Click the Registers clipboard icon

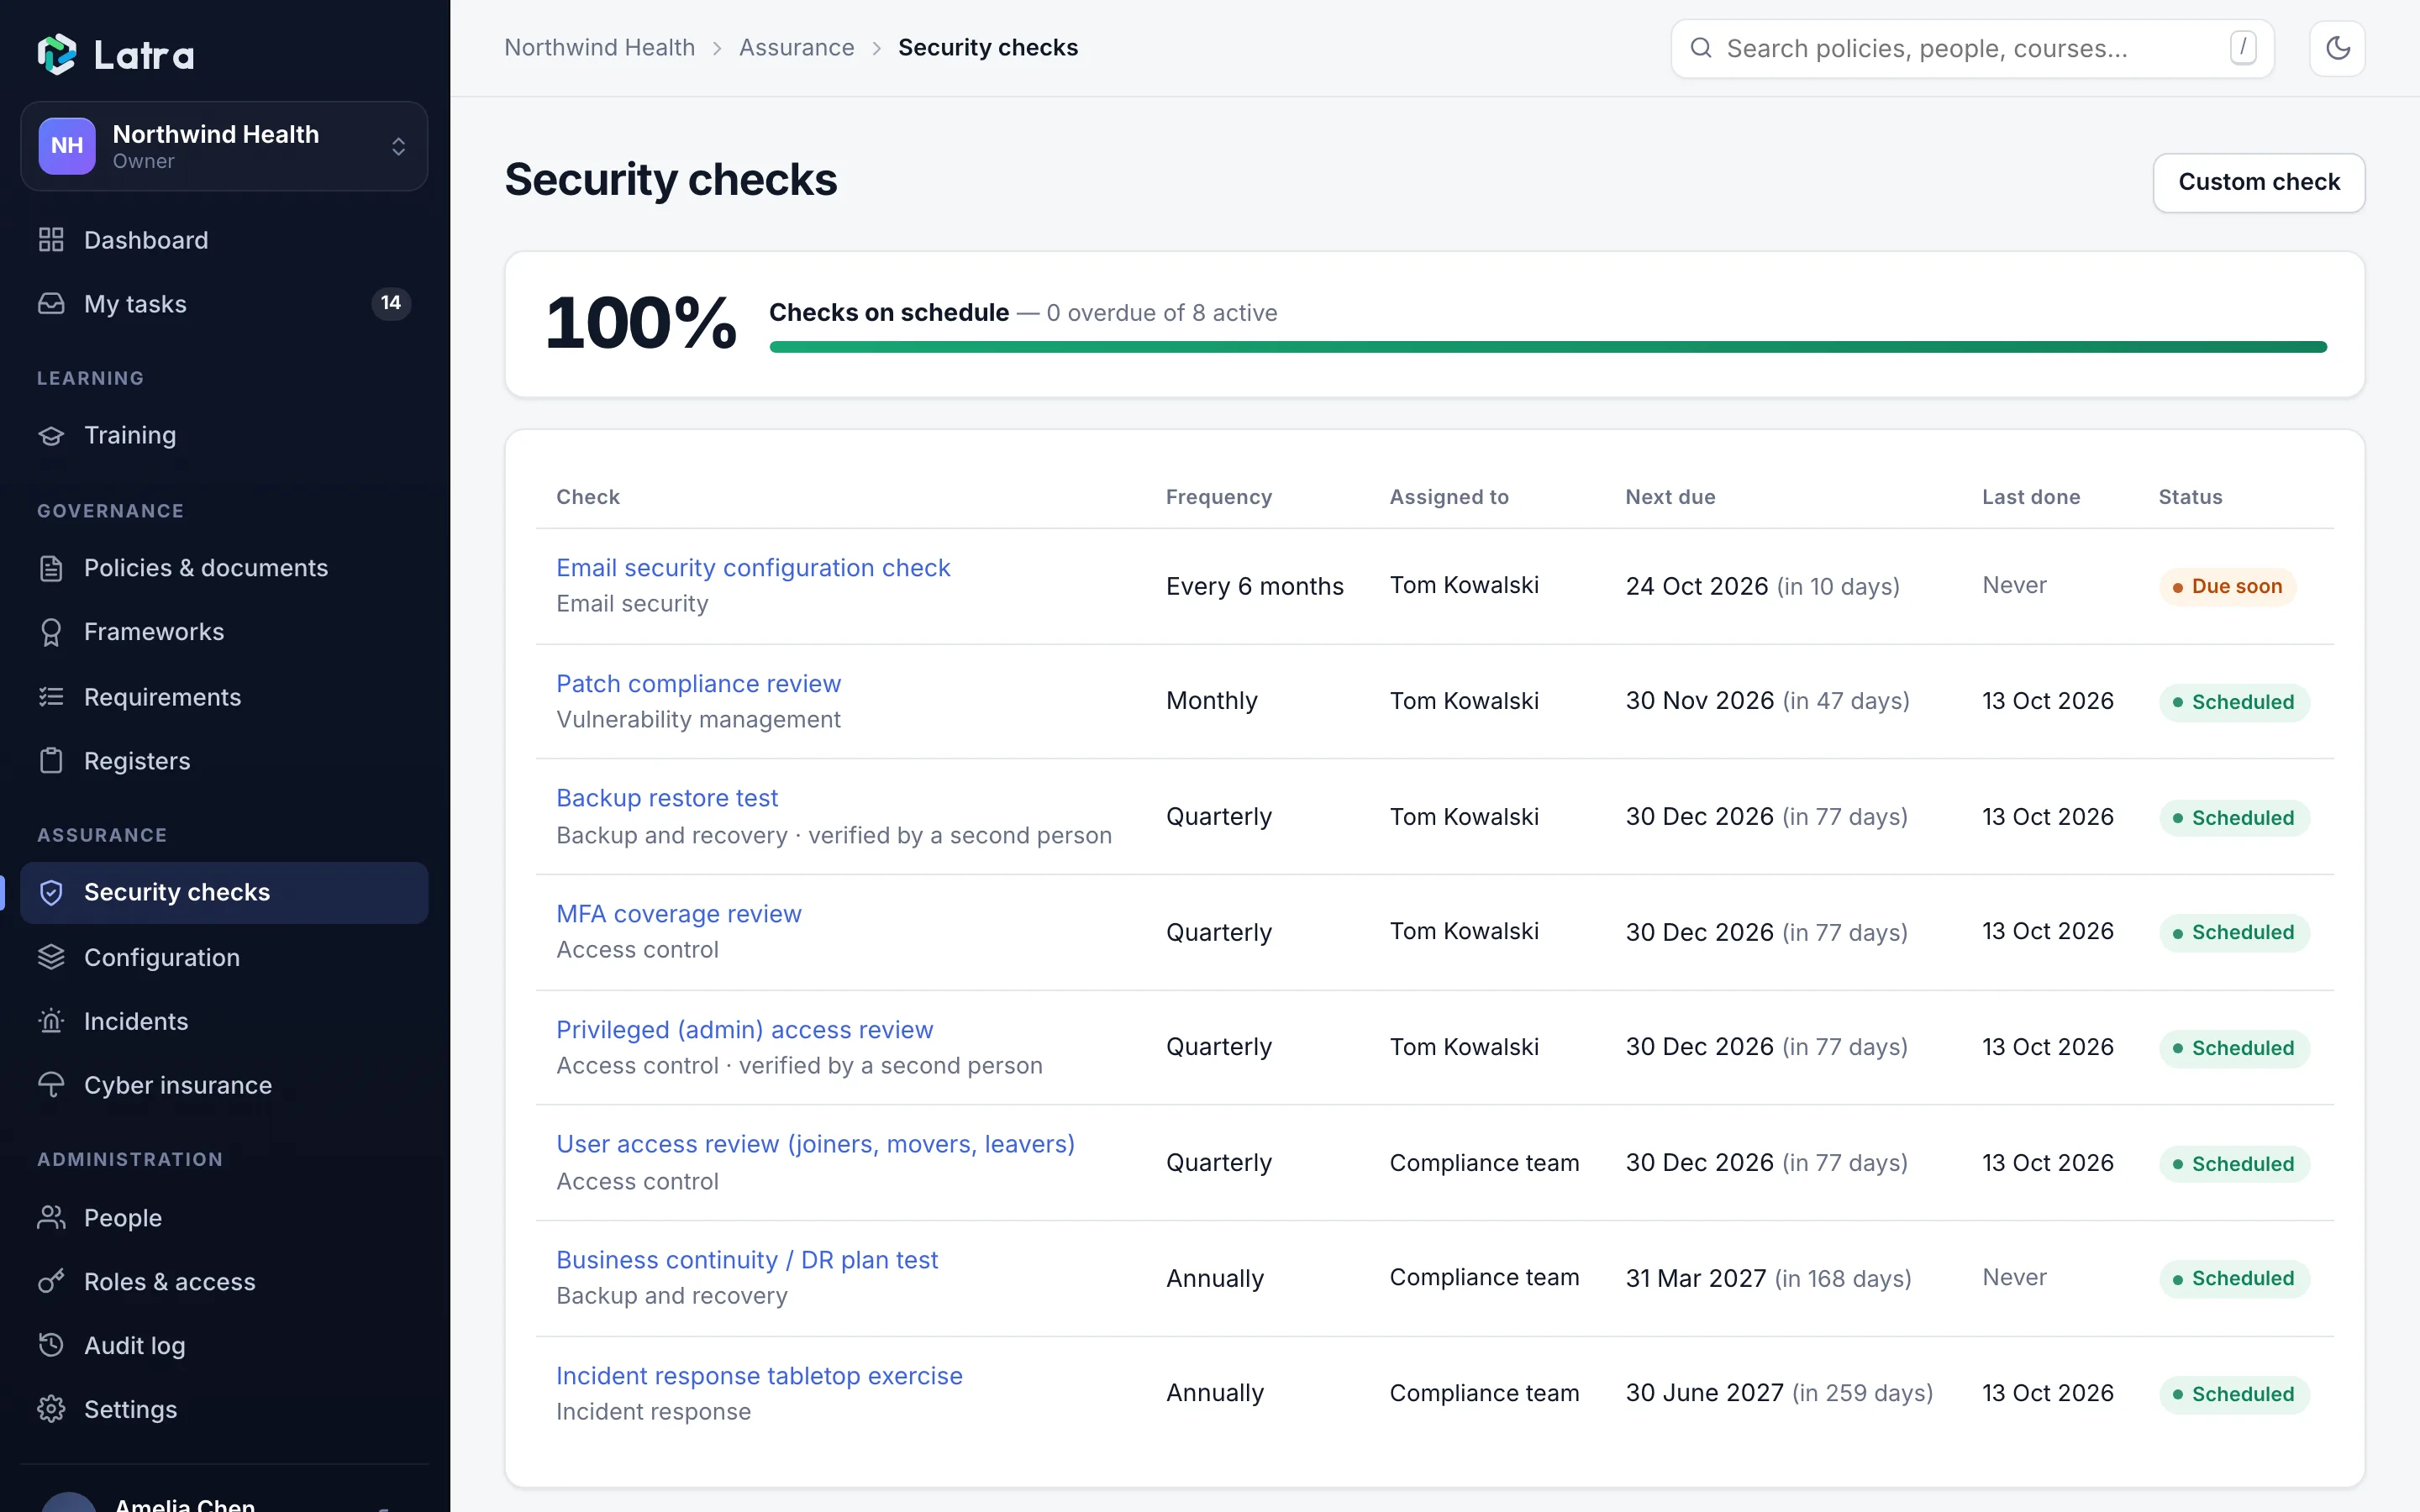(x=51, y=761)
